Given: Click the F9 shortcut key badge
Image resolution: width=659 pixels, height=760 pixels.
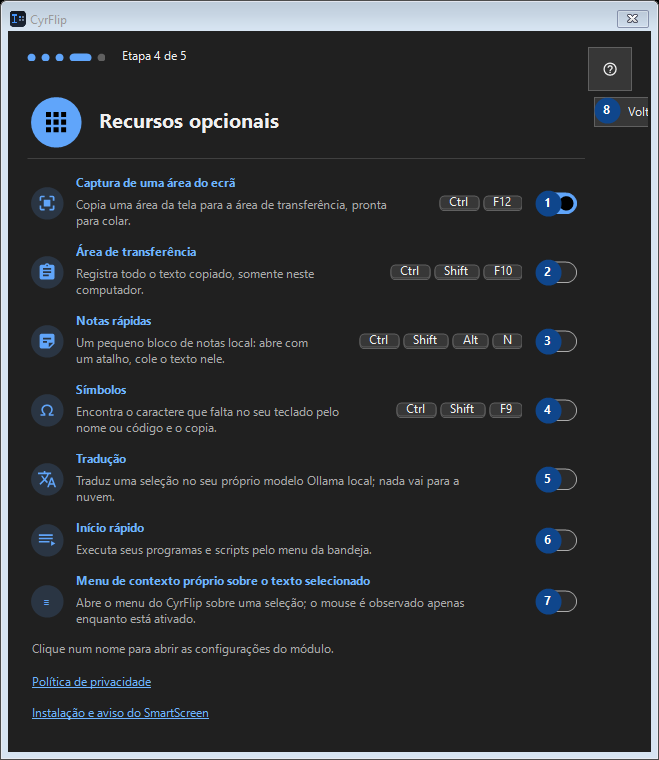Looking at the screenshot, I should (x=506, y=410).
